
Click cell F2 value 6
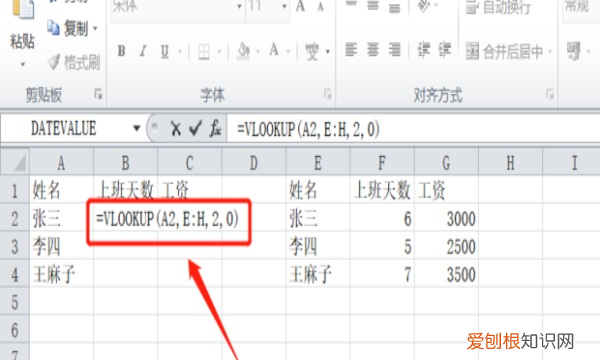[x=382, y=218]
